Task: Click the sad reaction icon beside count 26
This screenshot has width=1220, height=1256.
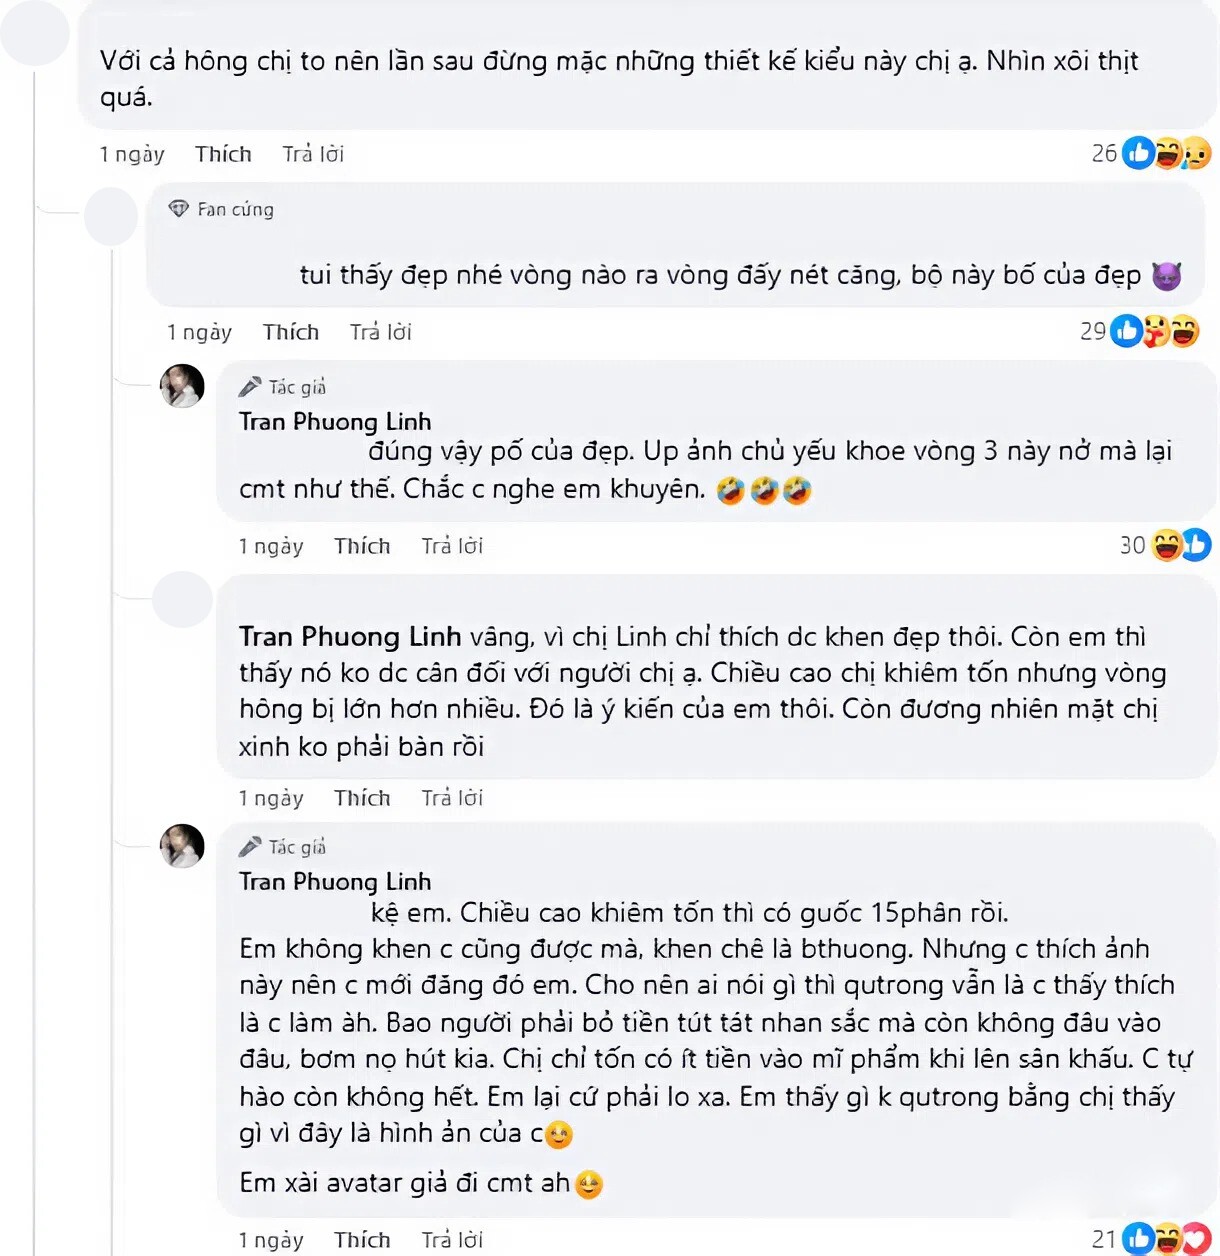Action: coord(1196,153)
